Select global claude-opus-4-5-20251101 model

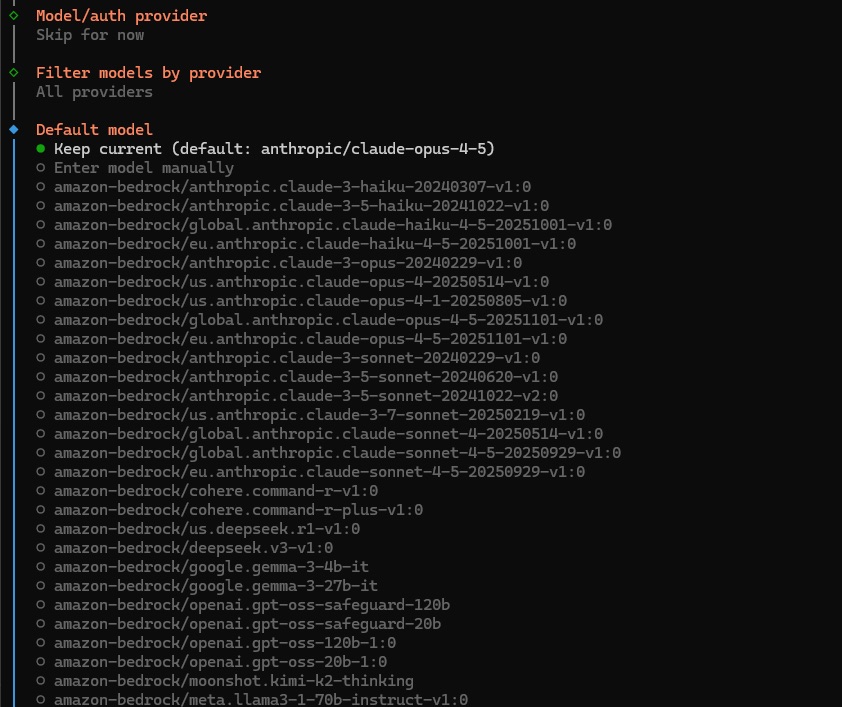[x=328, y=320]
